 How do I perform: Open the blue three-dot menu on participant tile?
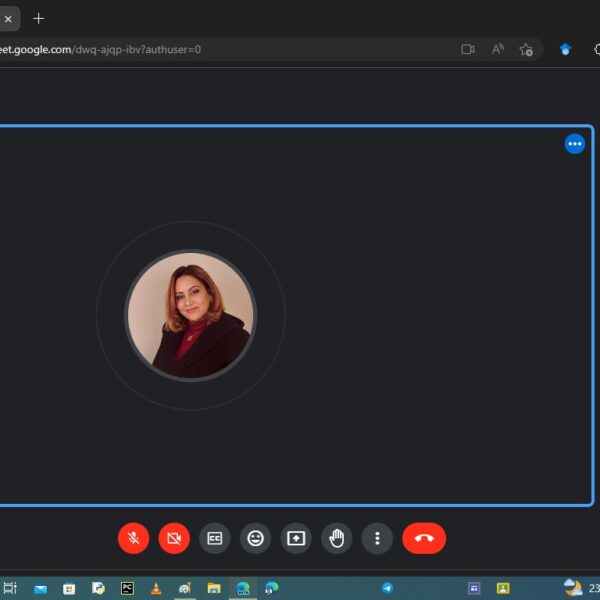(x=574, y=144)
